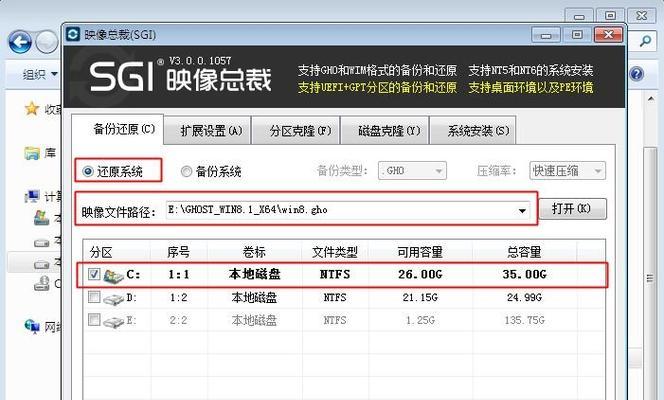This screenshot has width=664, height=400.
Task: Click the 分区 column header
Action: point(117,253)
